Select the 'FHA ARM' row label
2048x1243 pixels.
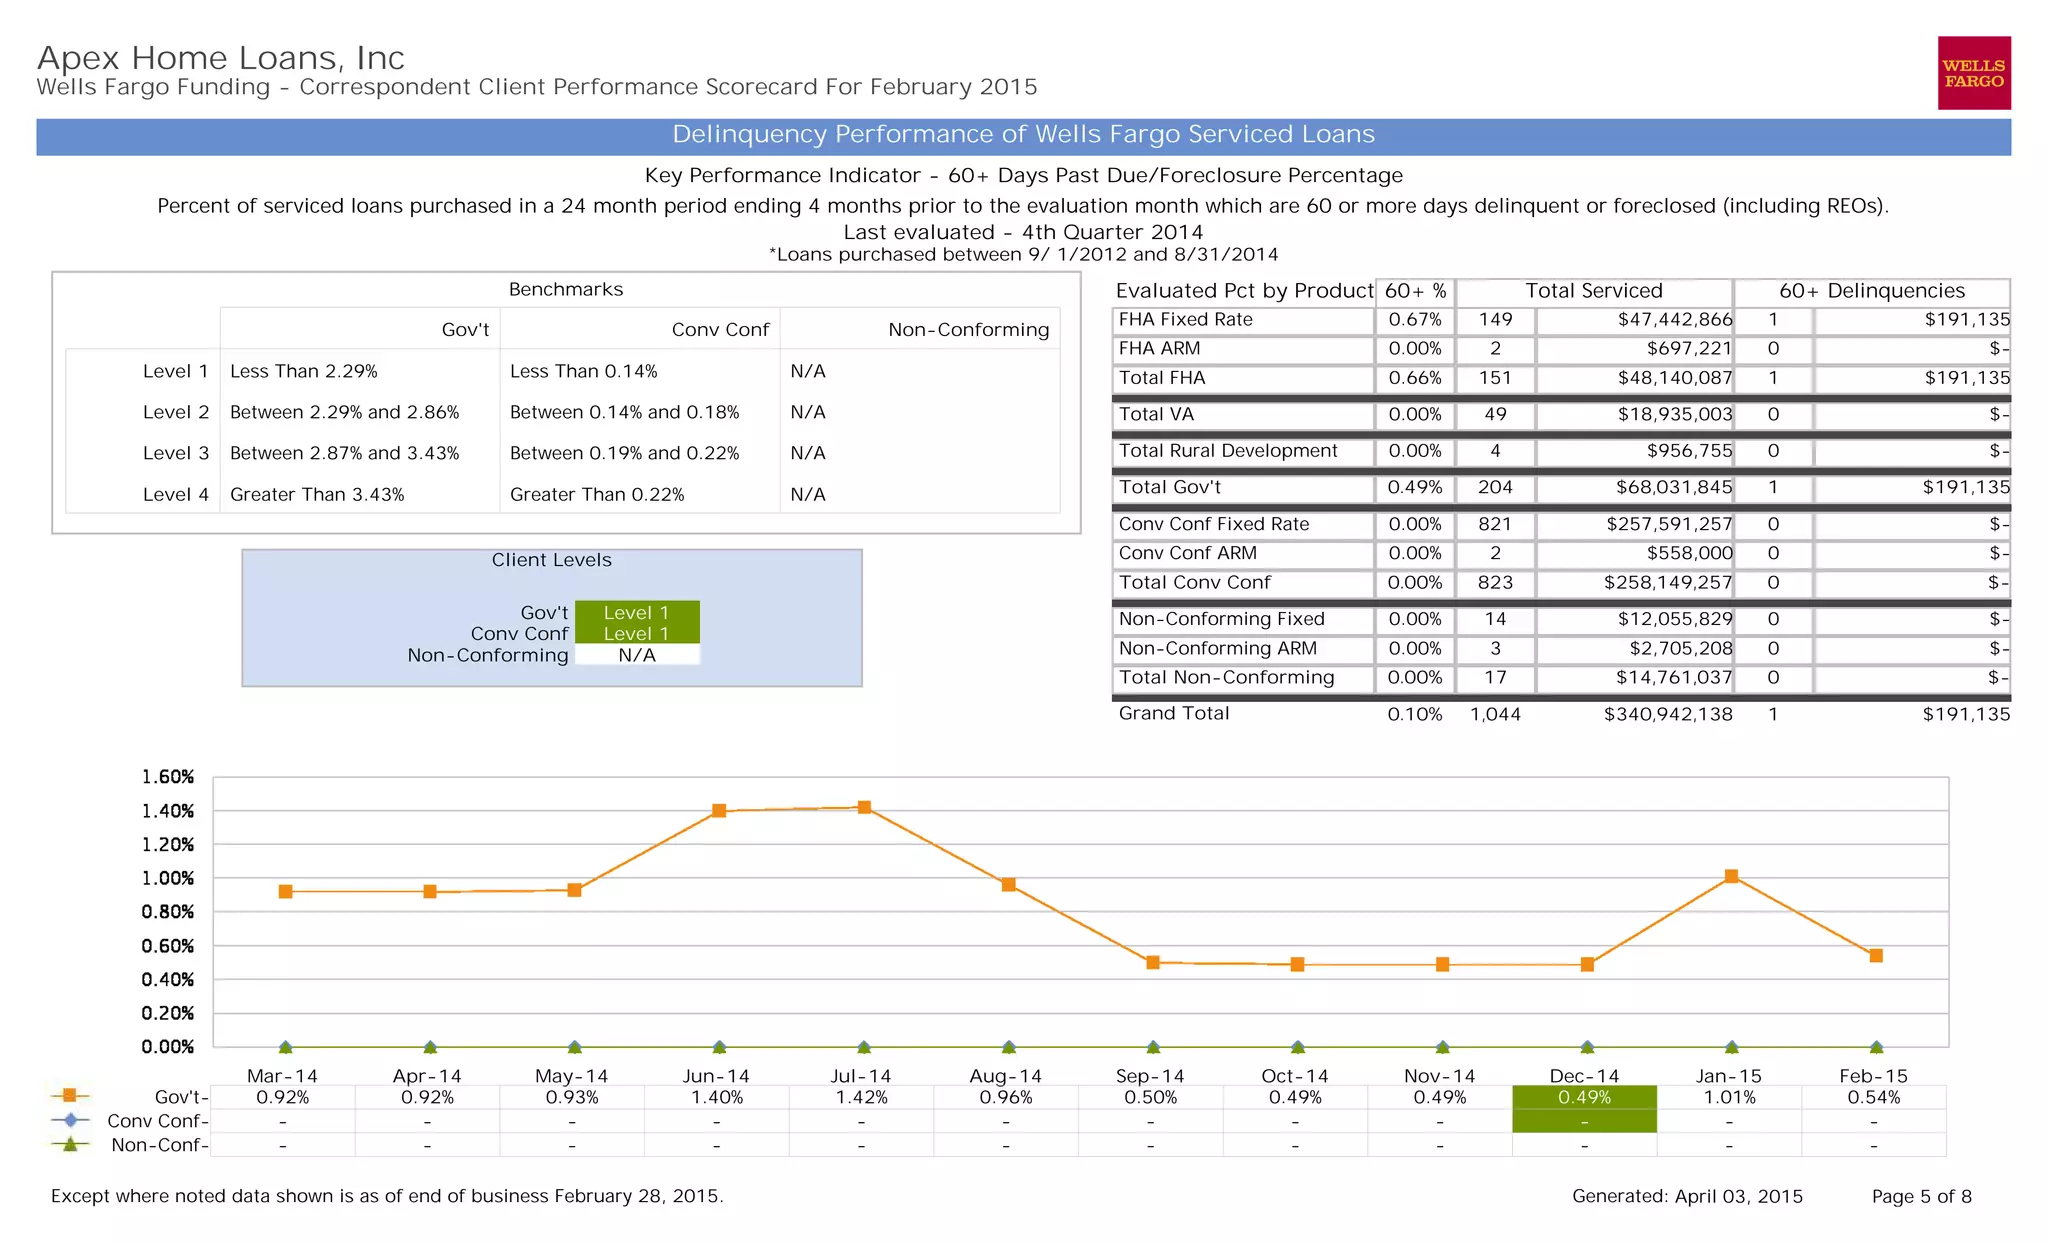coord(1159,349)
